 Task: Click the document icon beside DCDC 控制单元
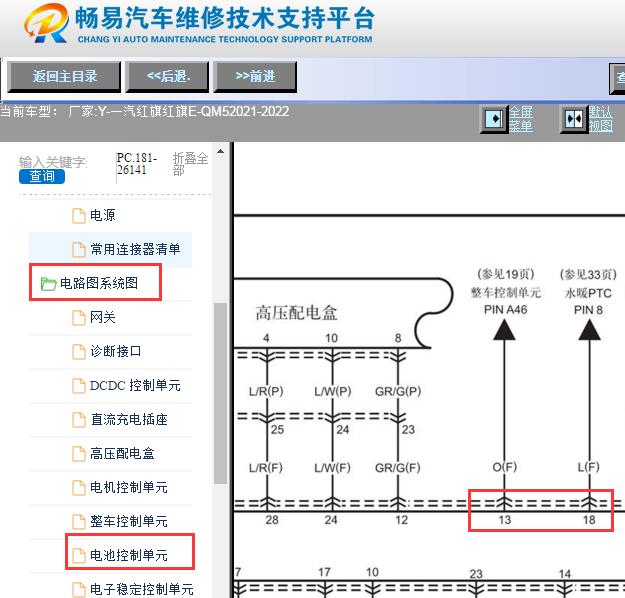point(79,386)
